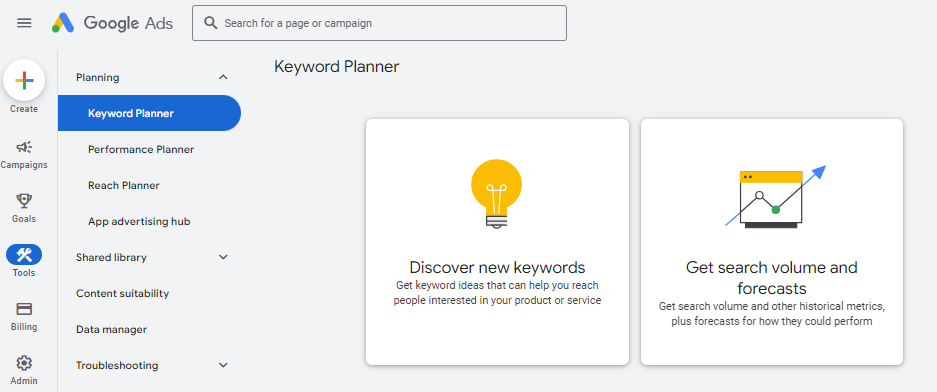Collapse the Planning section chevron

(223, 77)
